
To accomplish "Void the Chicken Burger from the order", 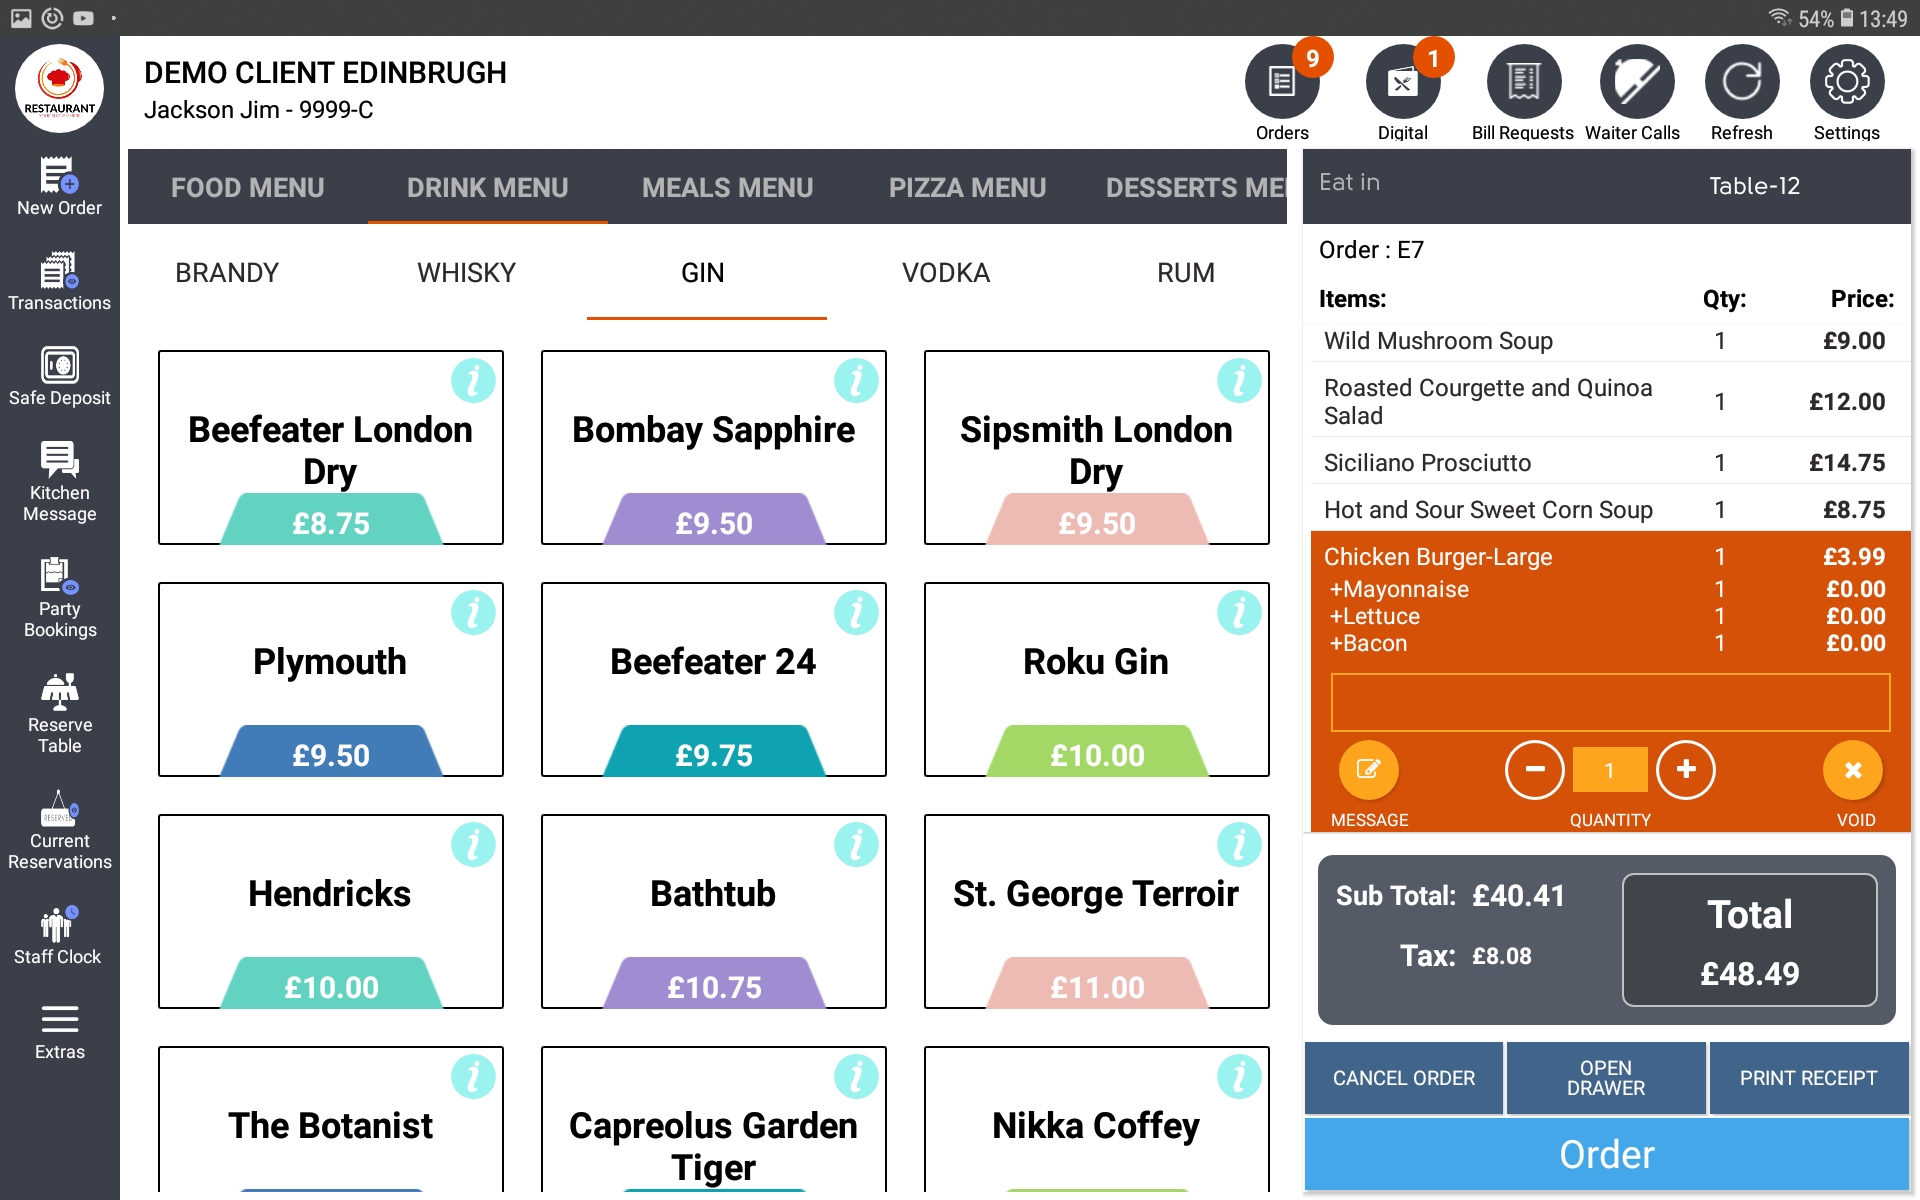I will click(1852, 770).
